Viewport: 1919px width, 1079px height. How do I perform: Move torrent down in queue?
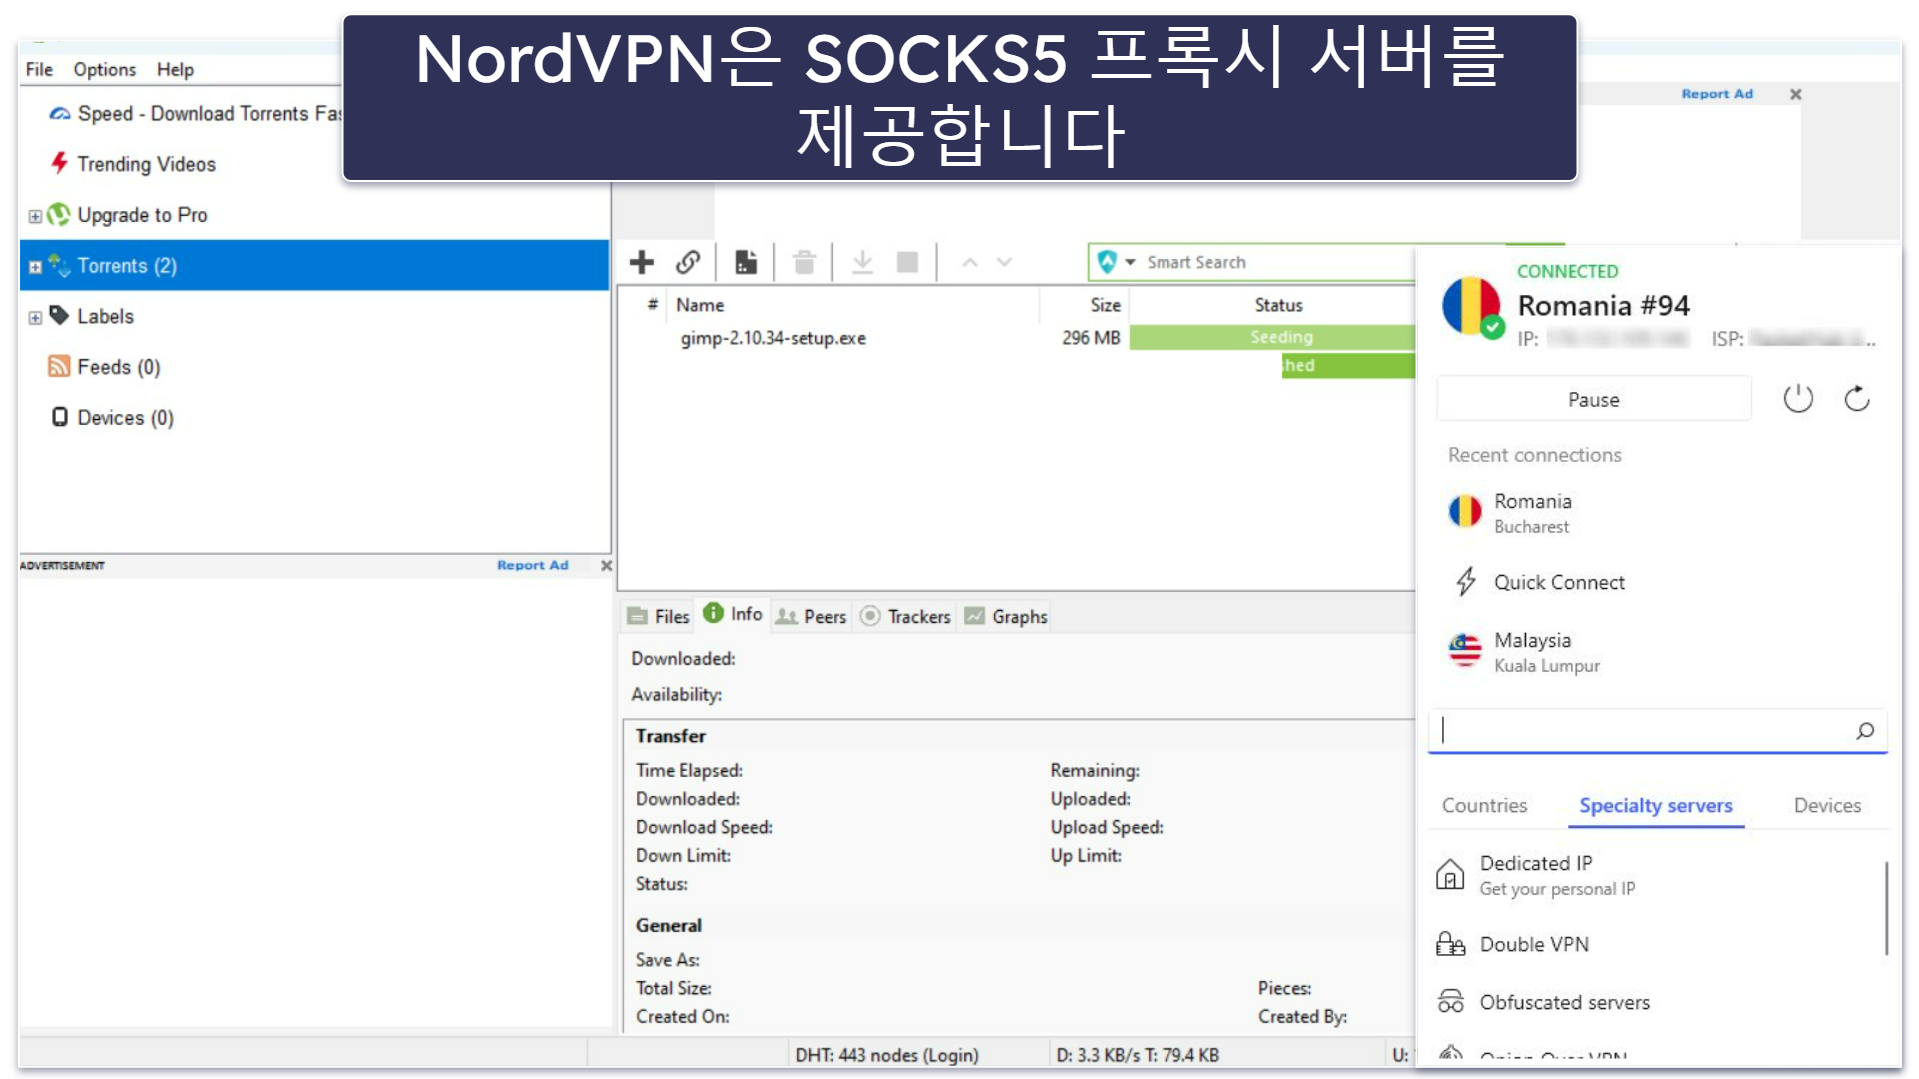point(1004,262)
